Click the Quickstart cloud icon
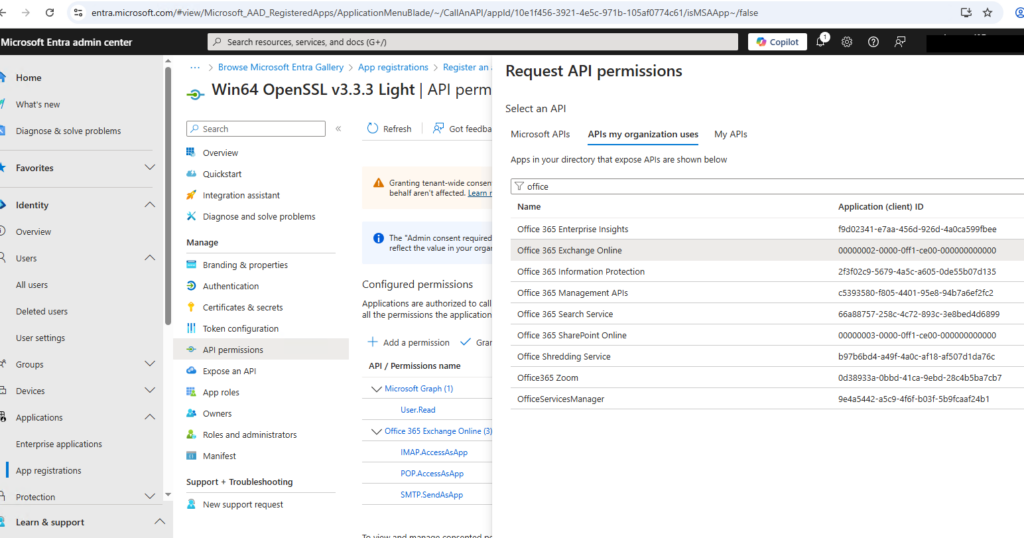Image resolution: width=1024 pixels, height=538 pixels. (191, 174)
